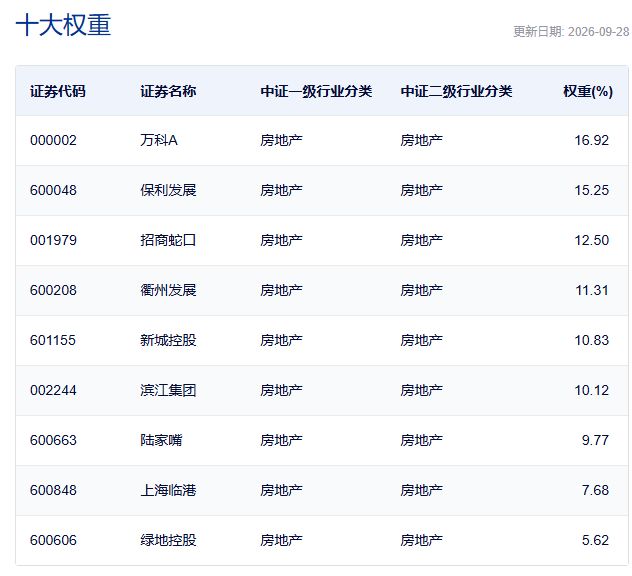The height and width of the screenshot is (576, 632).
Task: Select stock code 000002
Action: click(53, 140)
